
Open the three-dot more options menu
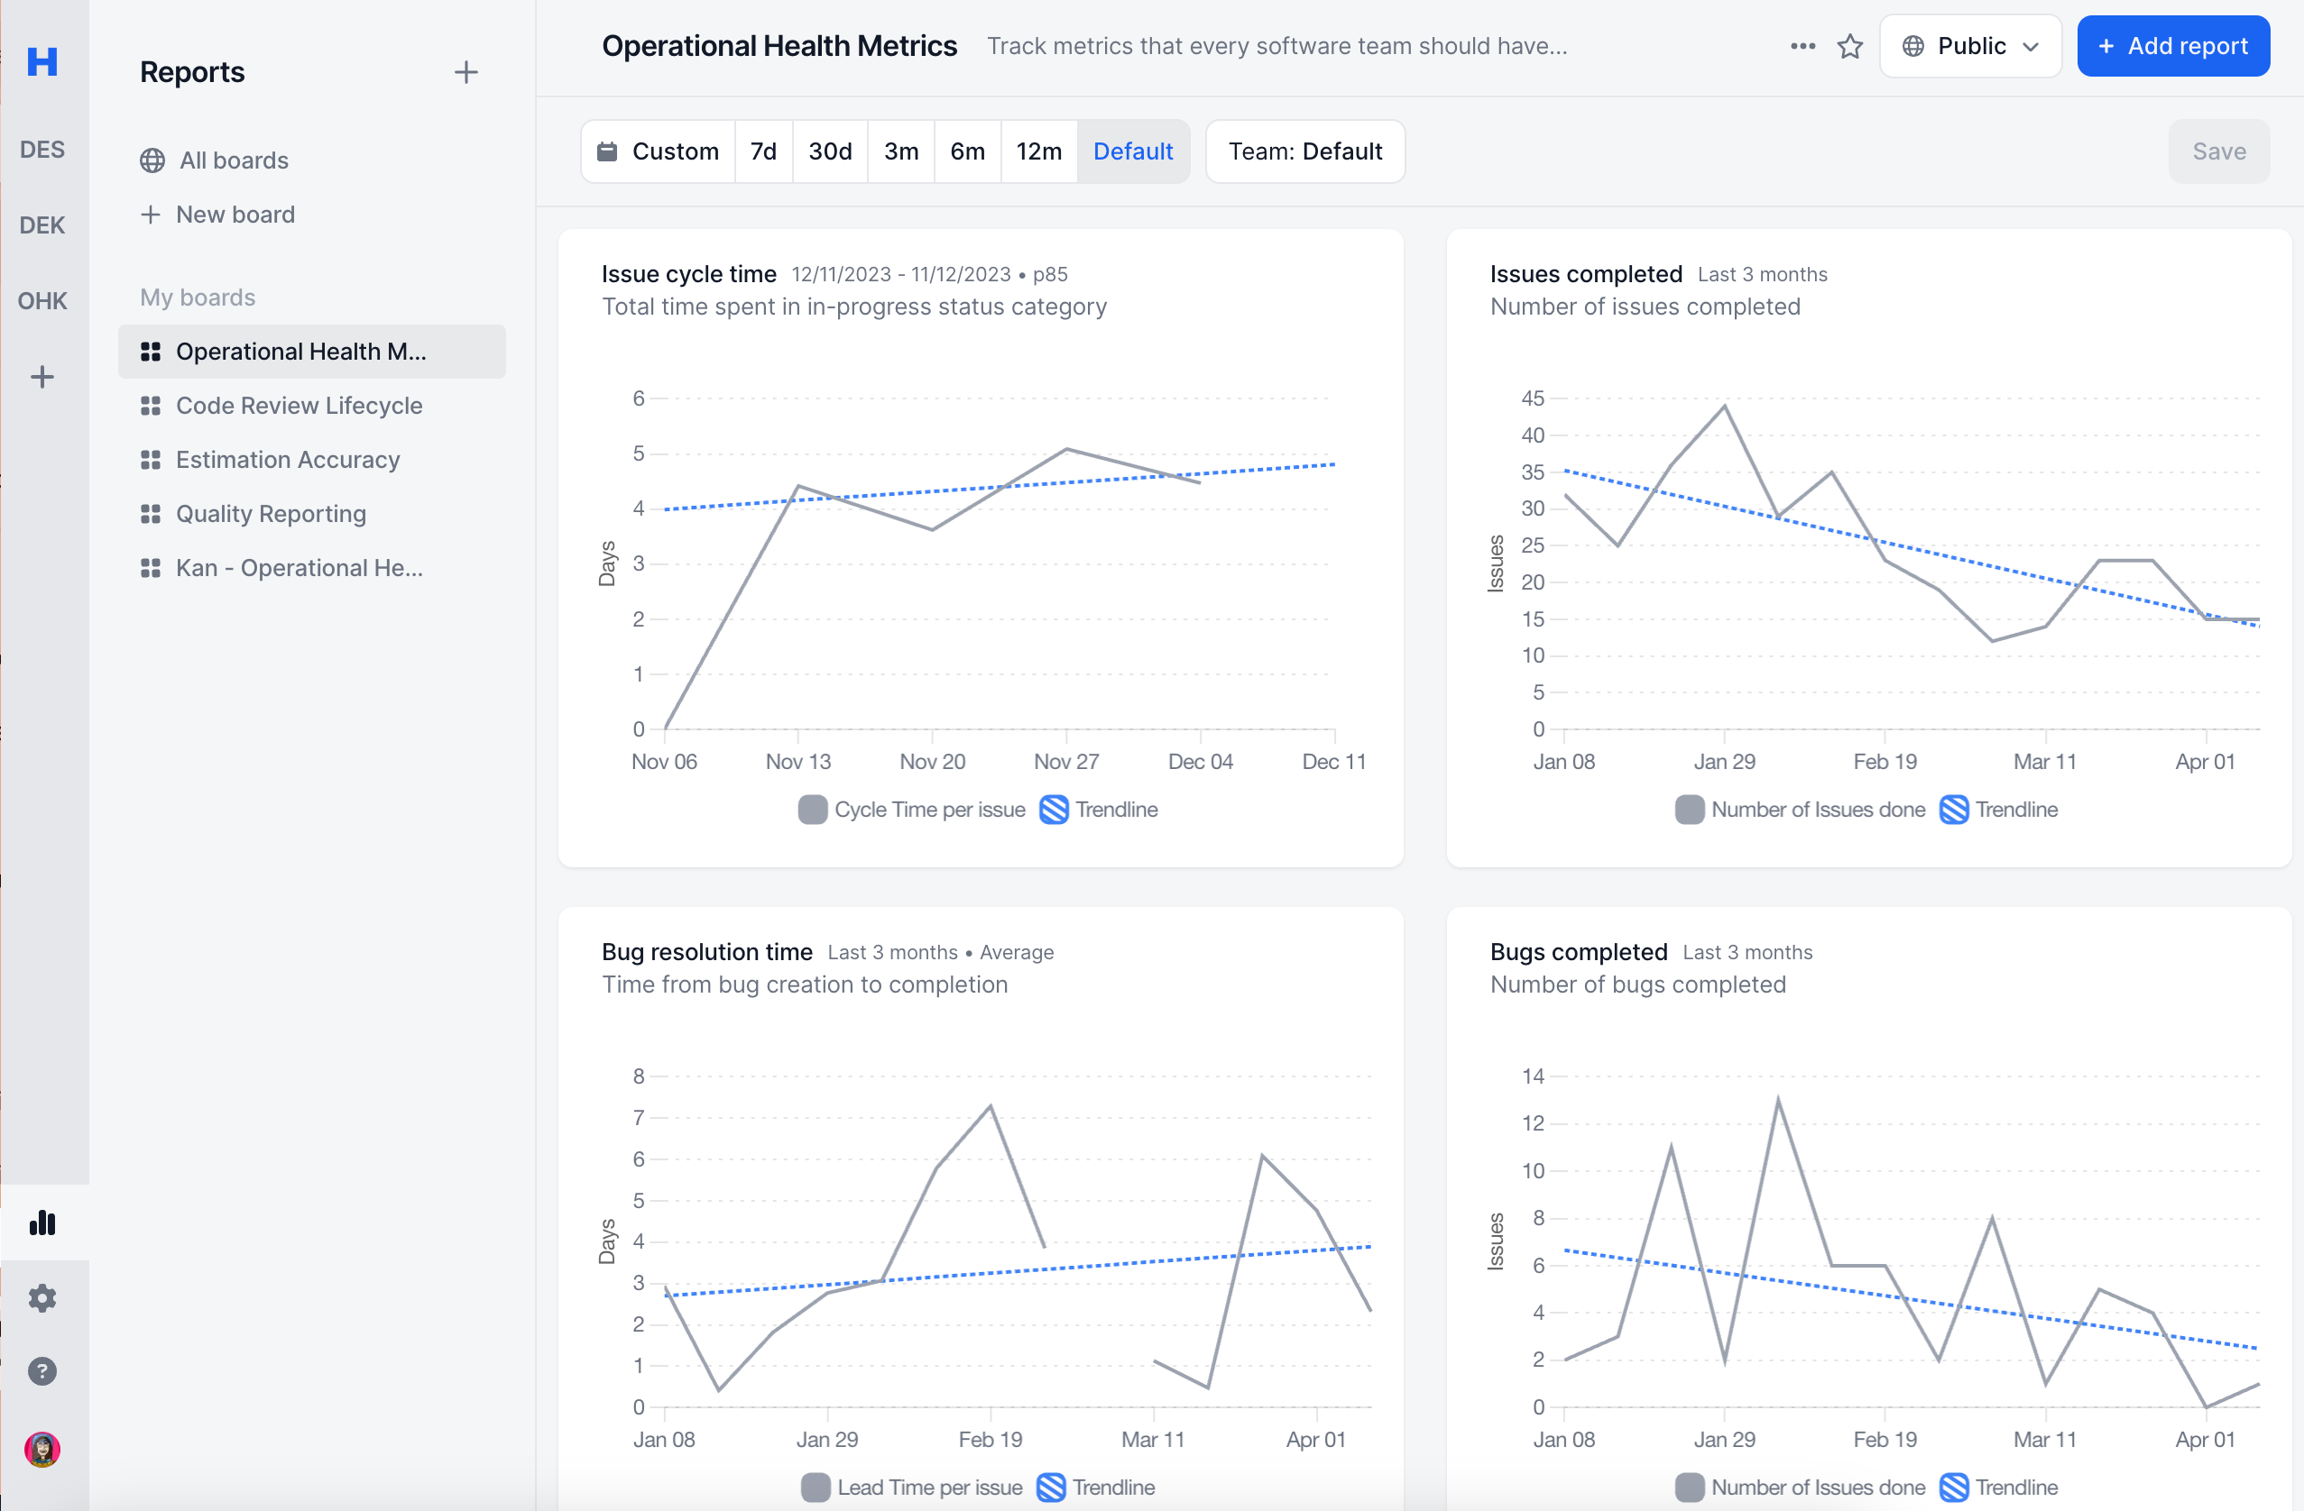[1802, 46]
